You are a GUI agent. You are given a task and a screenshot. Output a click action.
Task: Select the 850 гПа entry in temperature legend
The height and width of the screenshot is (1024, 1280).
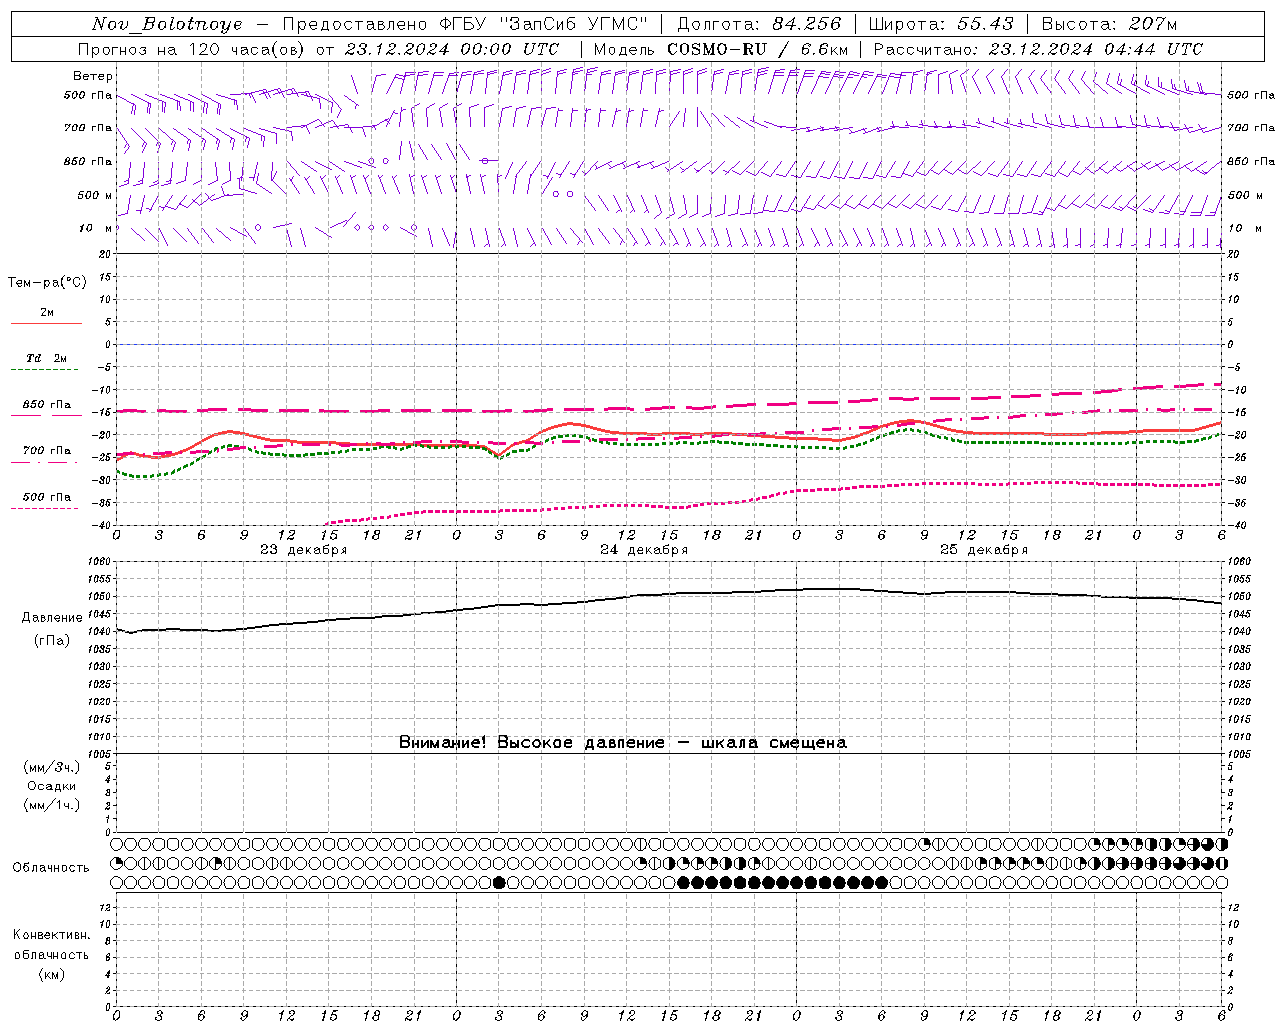point(47,405)
